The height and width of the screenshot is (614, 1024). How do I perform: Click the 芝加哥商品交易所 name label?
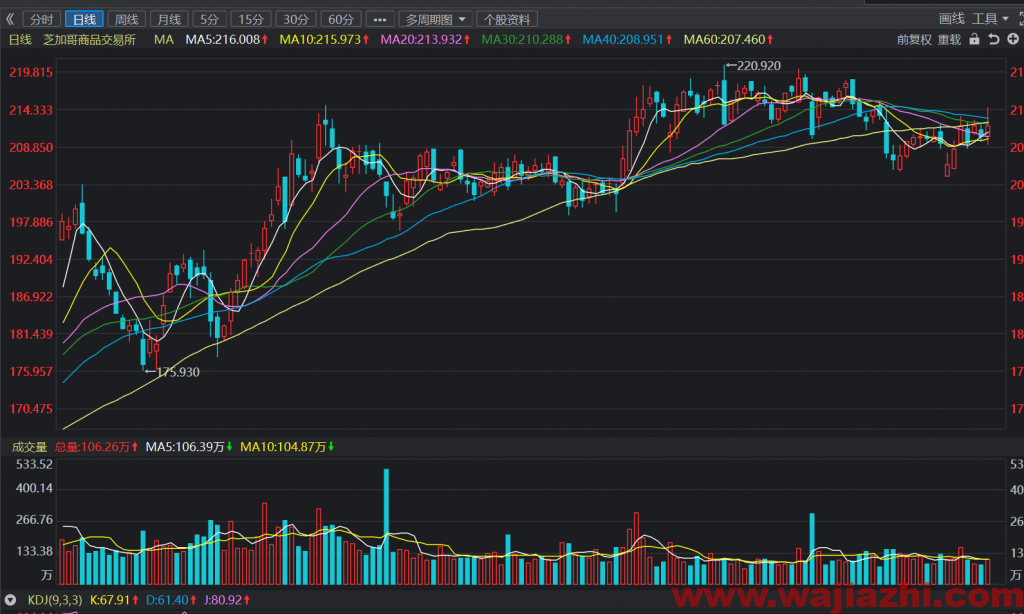click(x=89, y=39)
